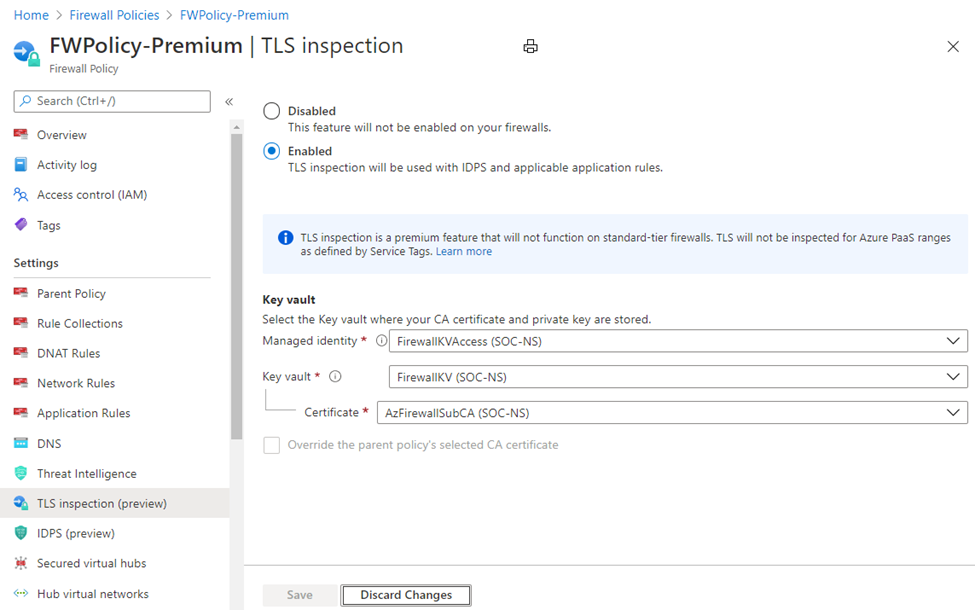Go to Network Rules settings

click(75, 383)
